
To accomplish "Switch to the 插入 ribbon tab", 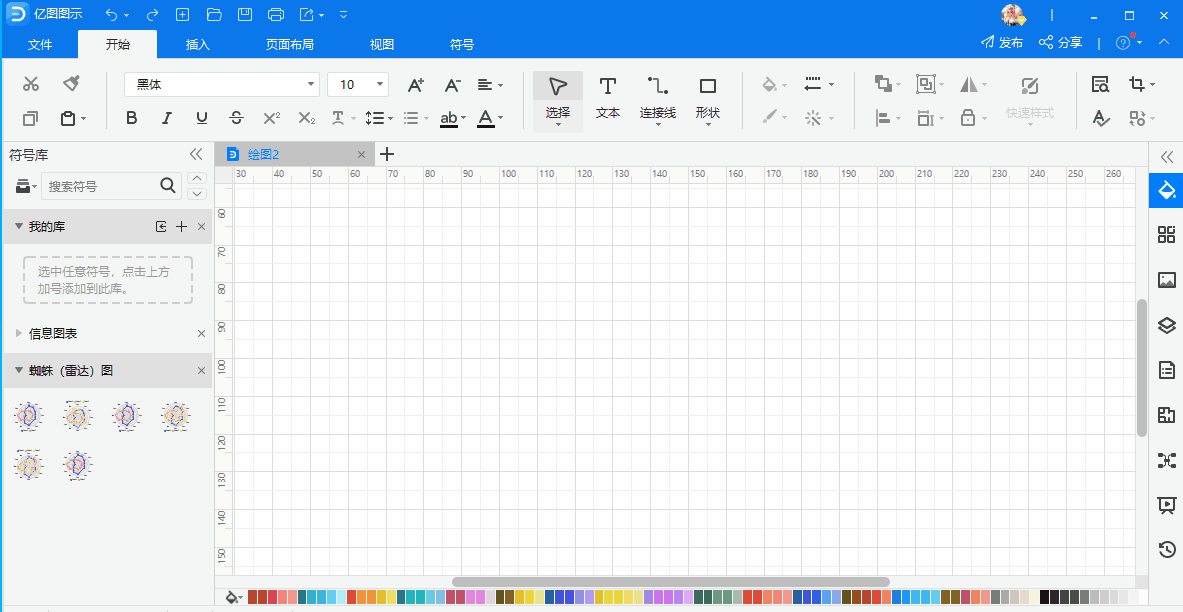I will tap(198, 45).
